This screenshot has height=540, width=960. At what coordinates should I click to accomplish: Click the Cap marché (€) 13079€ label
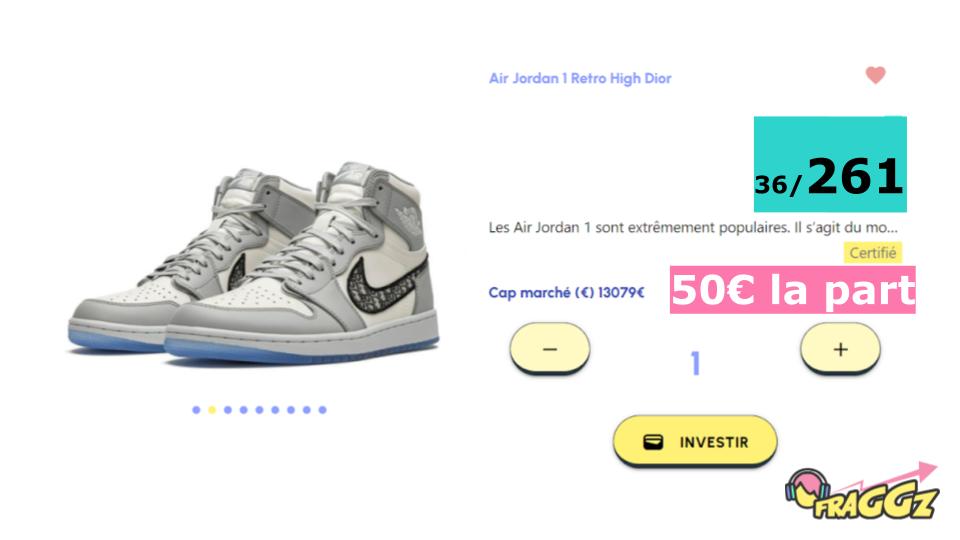[x=566, y=293]
